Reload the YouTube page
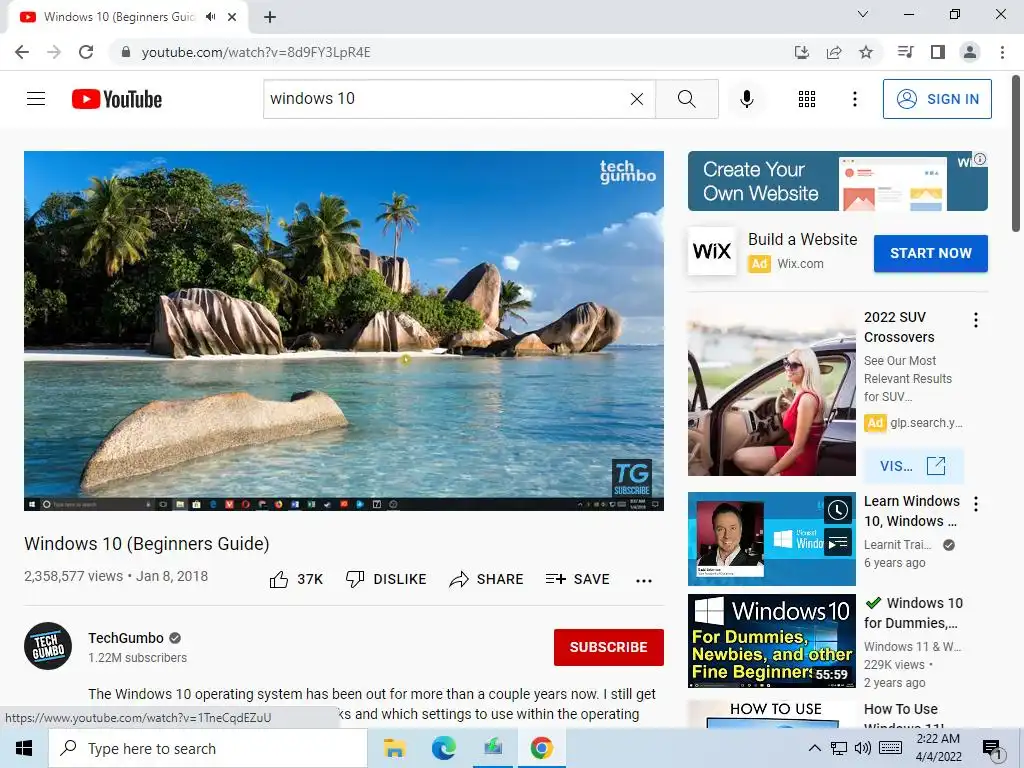The image size is (1024, 768). click(86, 52)
